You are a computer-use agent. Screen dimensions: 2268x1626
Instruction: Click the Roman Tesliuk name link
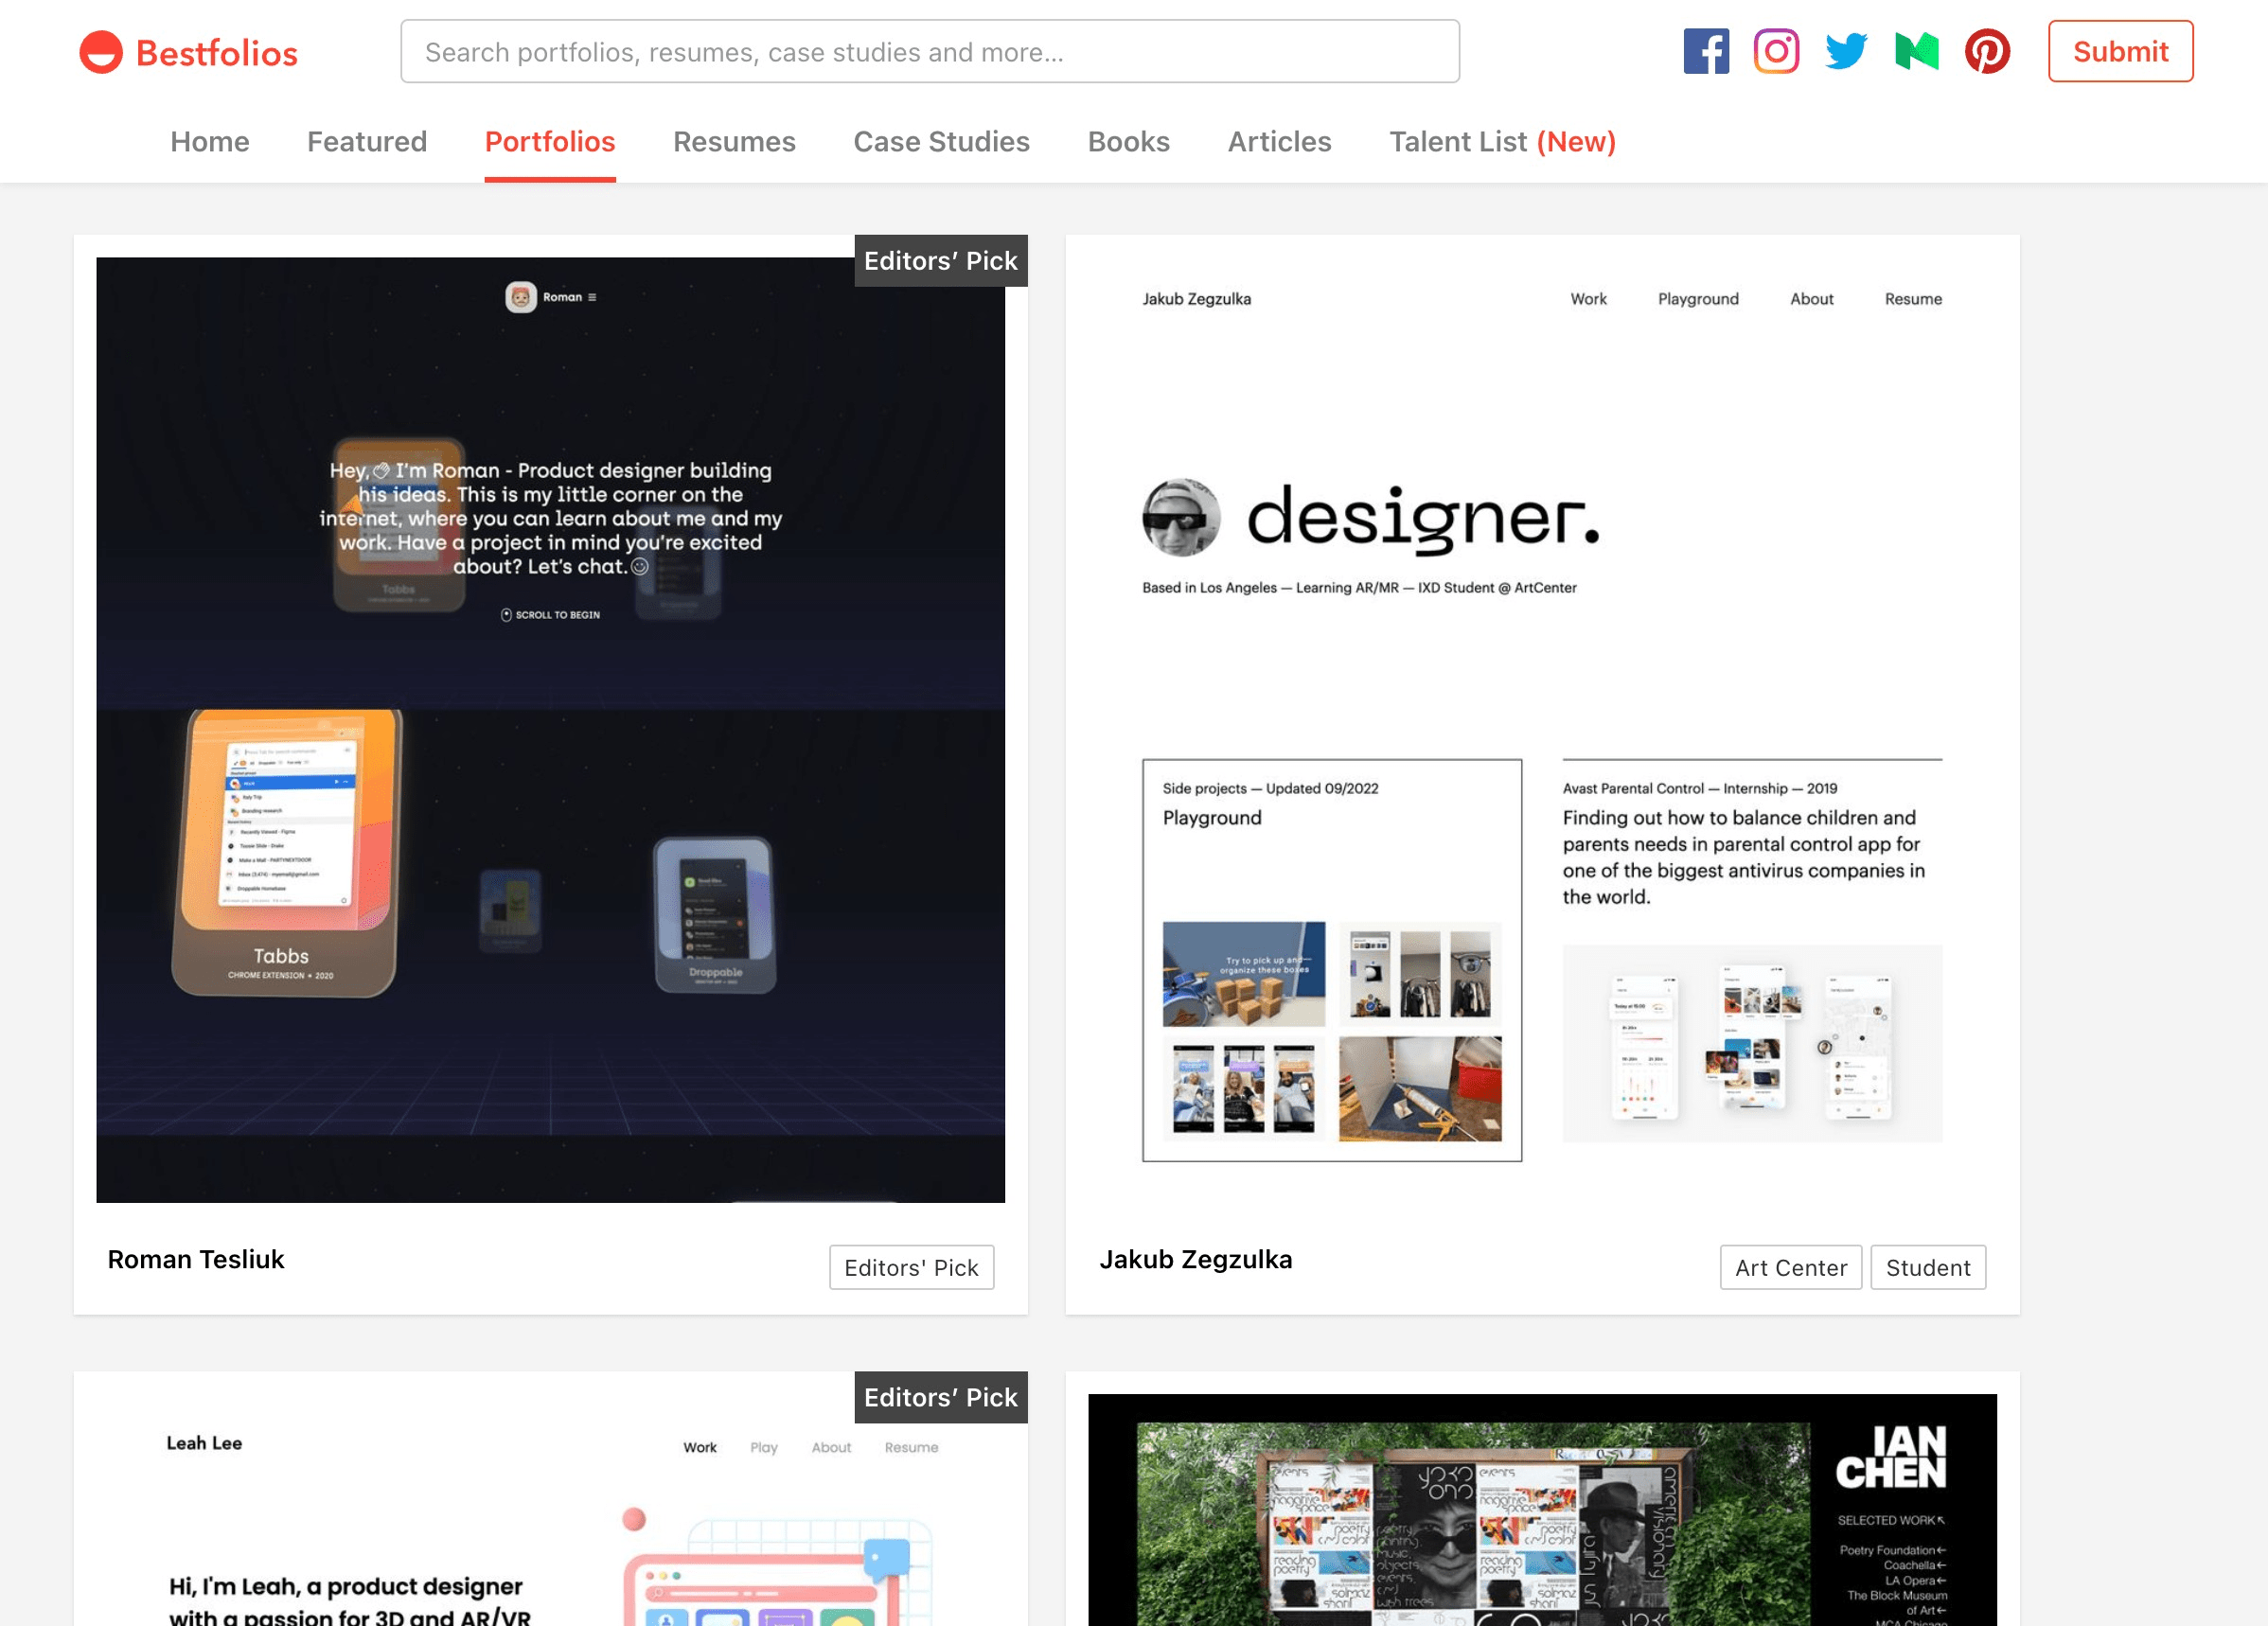coord(196,1259)
